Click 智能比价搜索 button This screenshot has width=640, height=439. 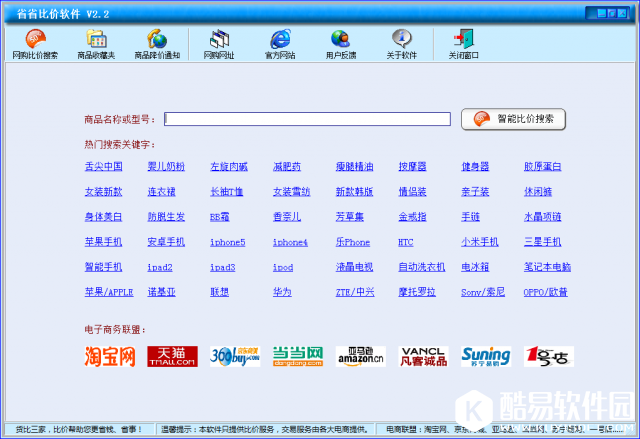point(513,119)
